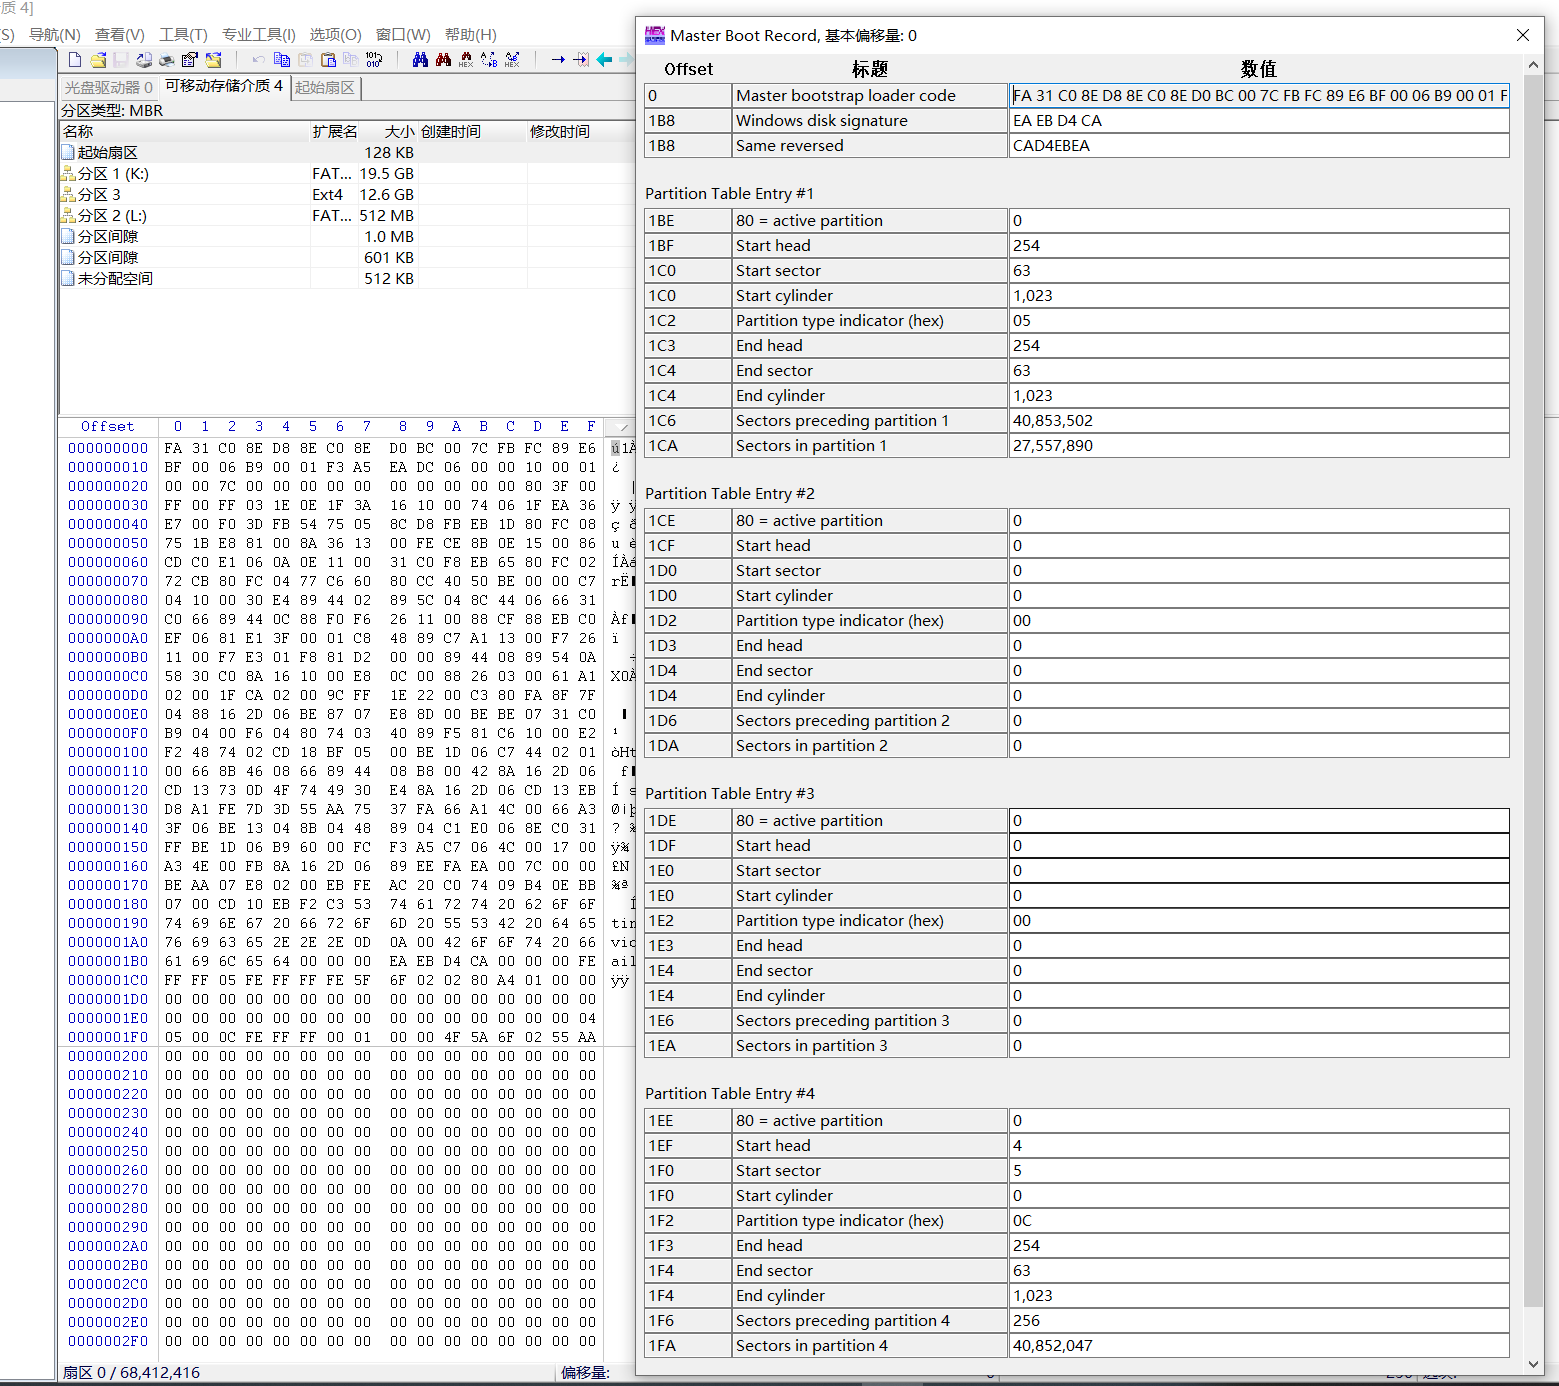The image size is (1559, 1386).
Task: Sort the list by the 扩展名 column header
Action: (334, 132)
